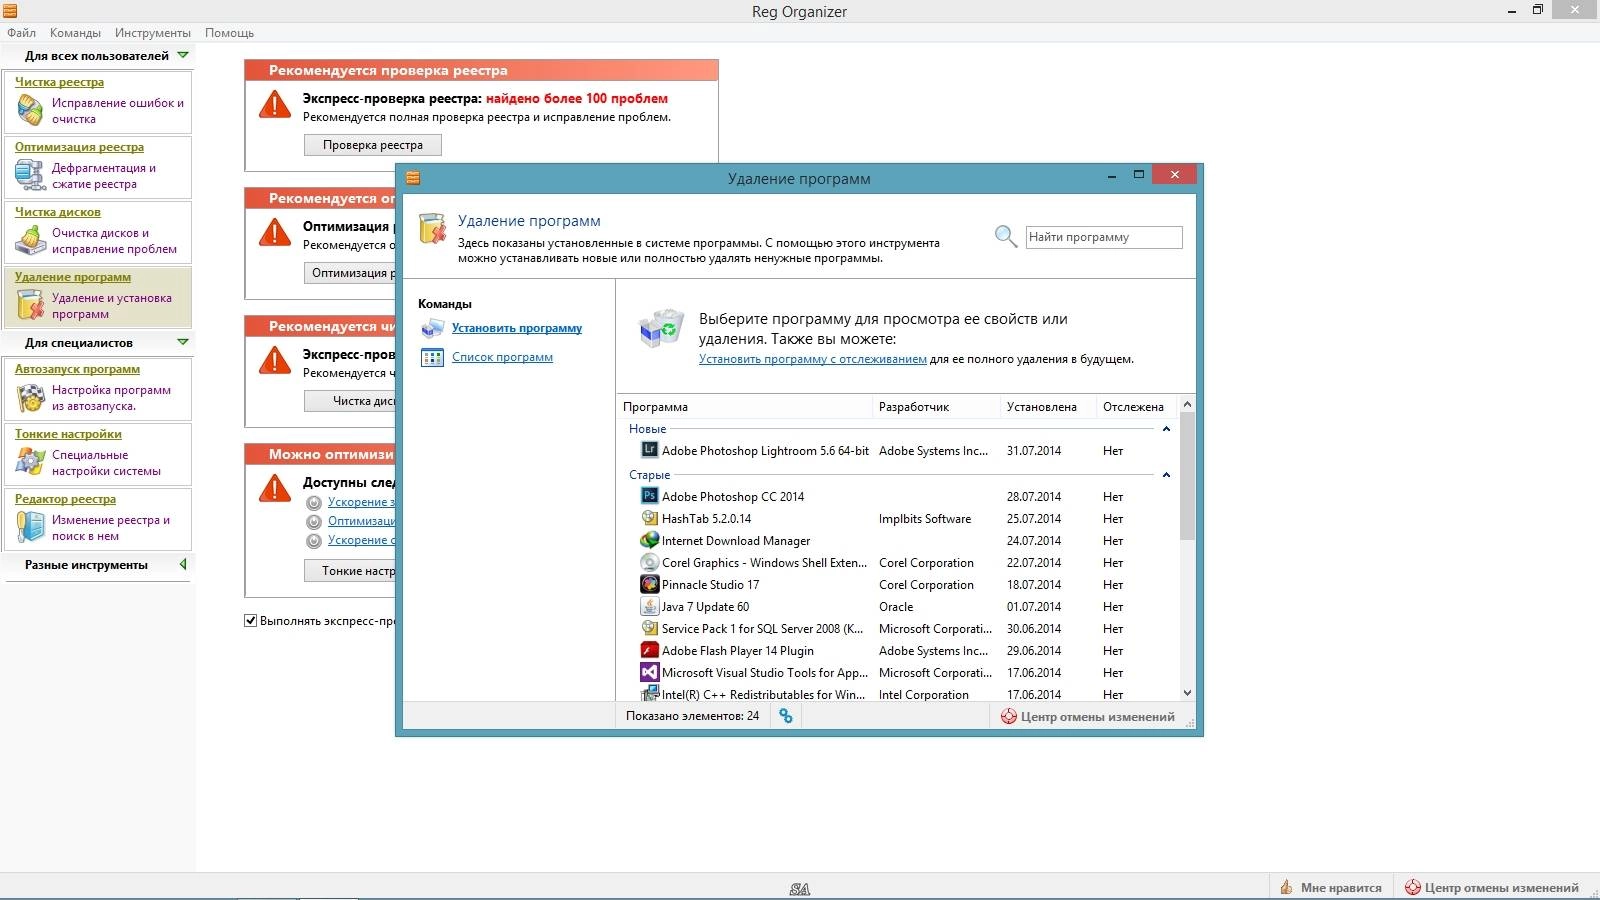Open Тонкие настройки sidebar heading
Viewport: 1600px width, 900px height.
68,434
